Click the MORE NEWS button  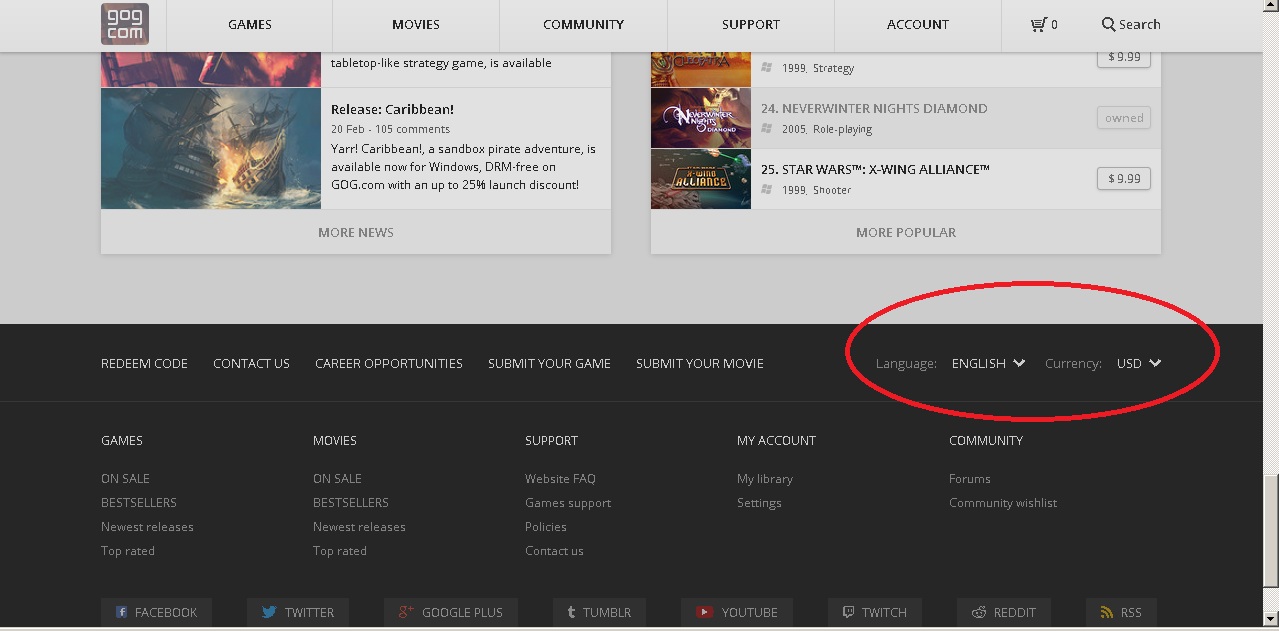[356, 232]
